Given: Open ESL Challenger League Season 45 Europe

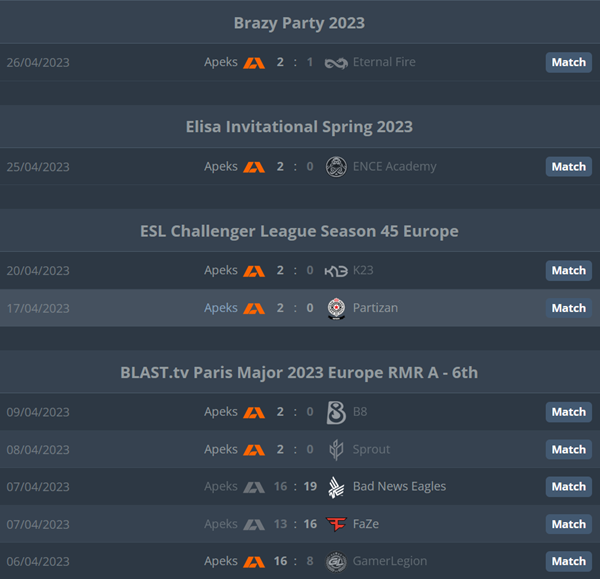Looking at the screenshot, I should tap(299, 231).
